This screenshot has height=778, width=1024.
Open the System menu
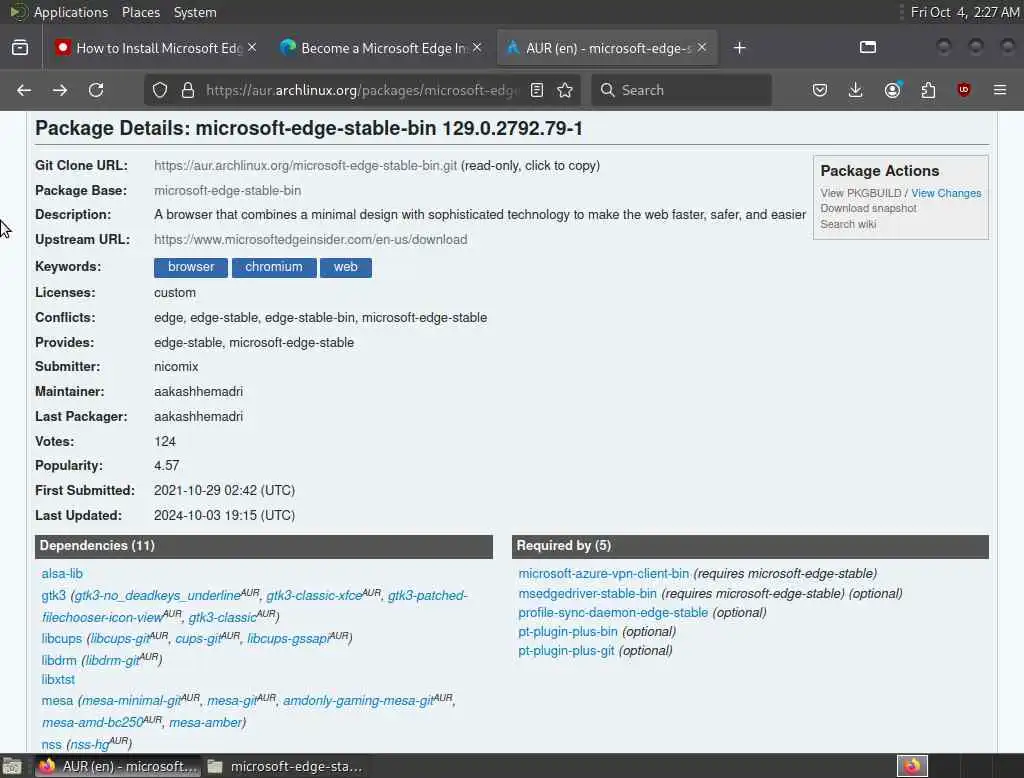(195, 12)
